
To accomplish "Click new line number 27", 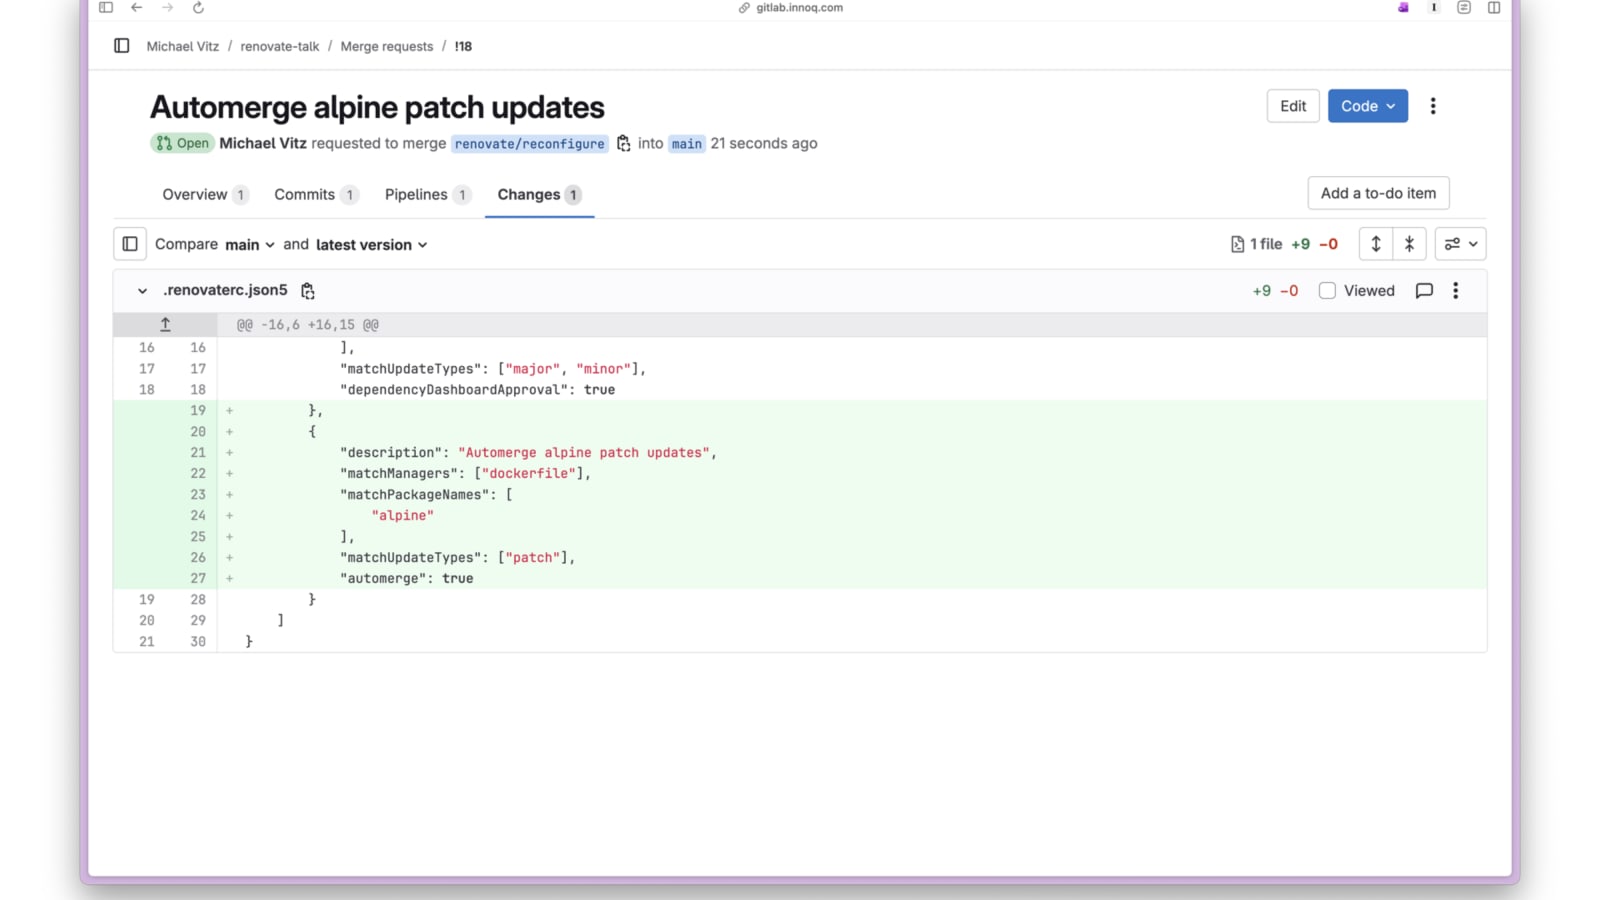I will tap(198, 579).
